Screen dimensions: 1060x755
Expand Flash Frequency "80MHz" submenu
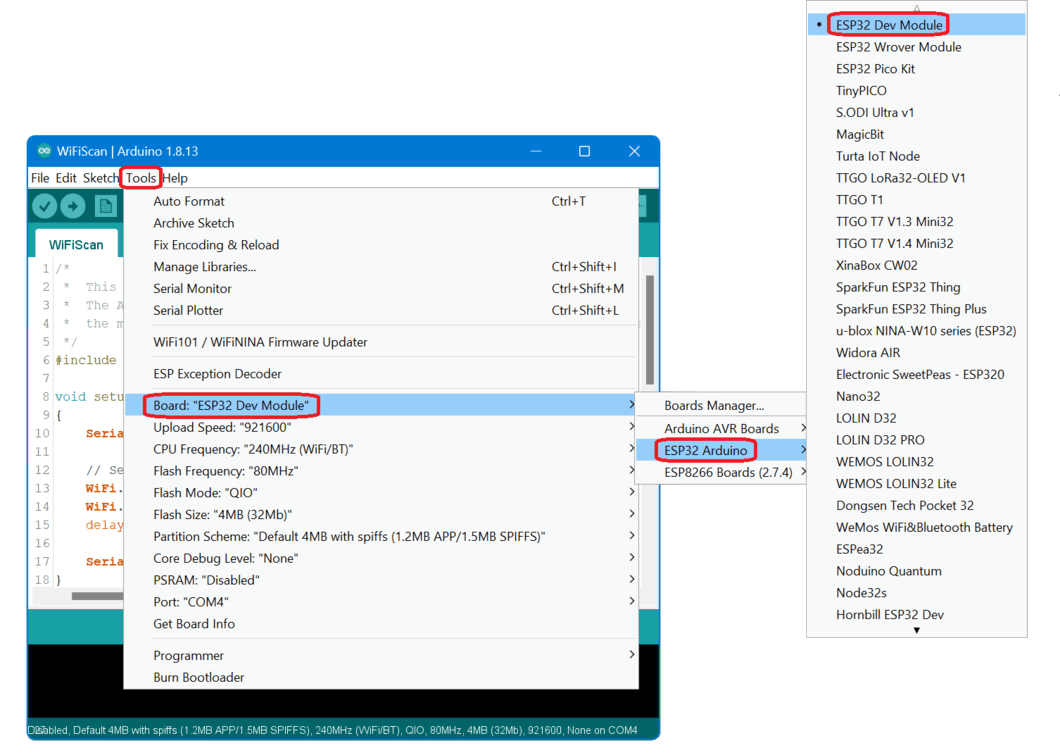click(x=381, y=471)
